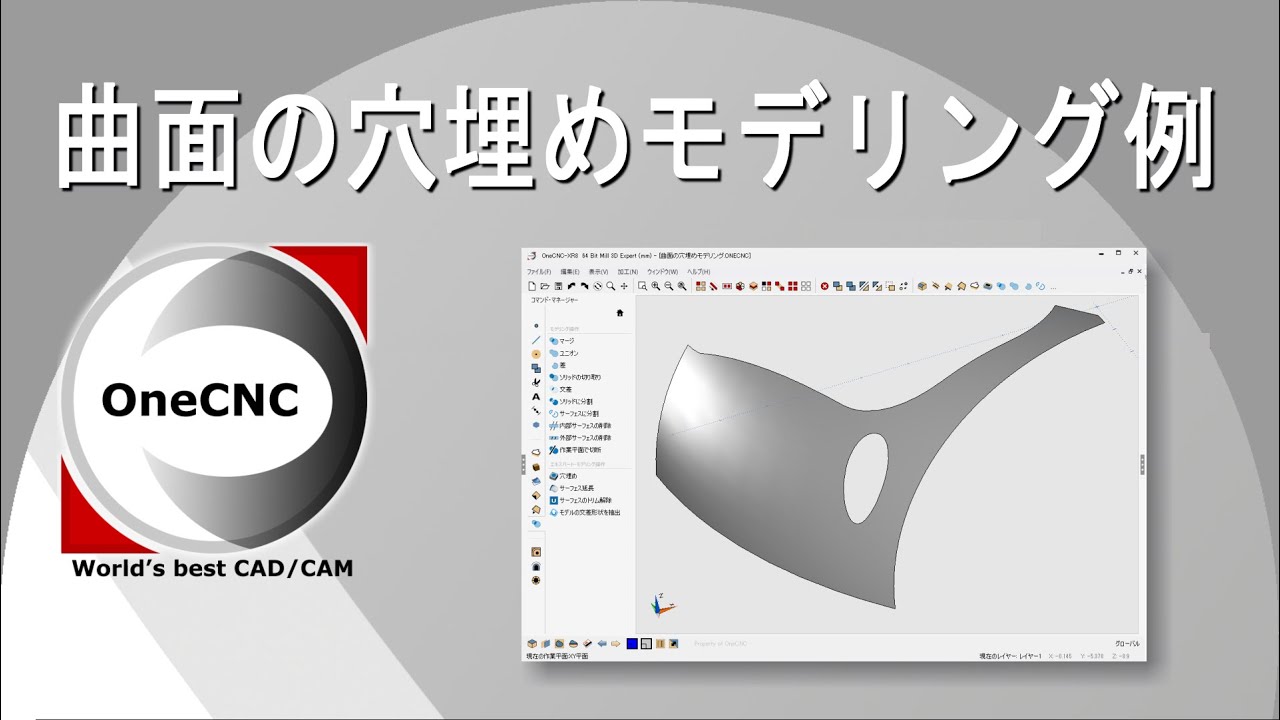
Task: Click the zoom fit all icon
Action: tap(681, 286)
